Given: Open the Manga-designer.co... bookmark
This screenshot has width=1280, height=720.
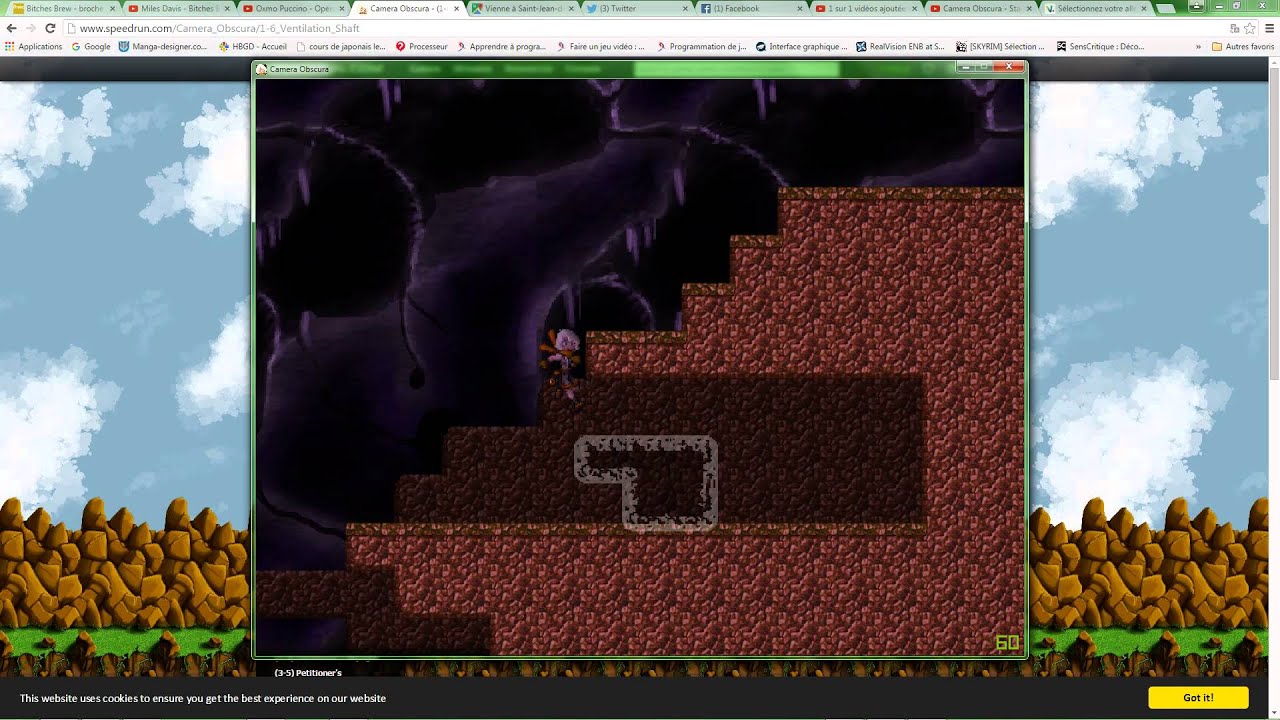Looking at the screenshot, I should tap(163, 46).
